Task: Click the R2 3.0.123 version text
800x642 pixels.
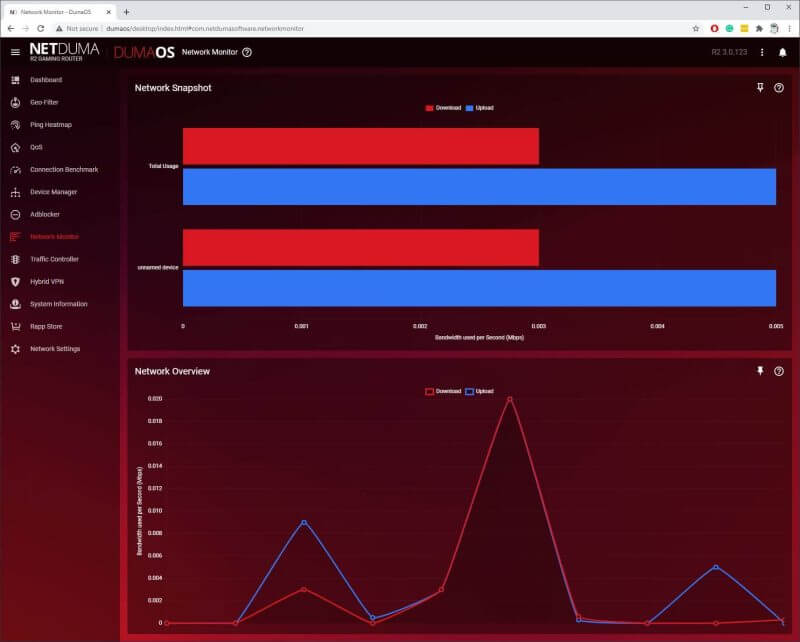Action: click(729, 52)
